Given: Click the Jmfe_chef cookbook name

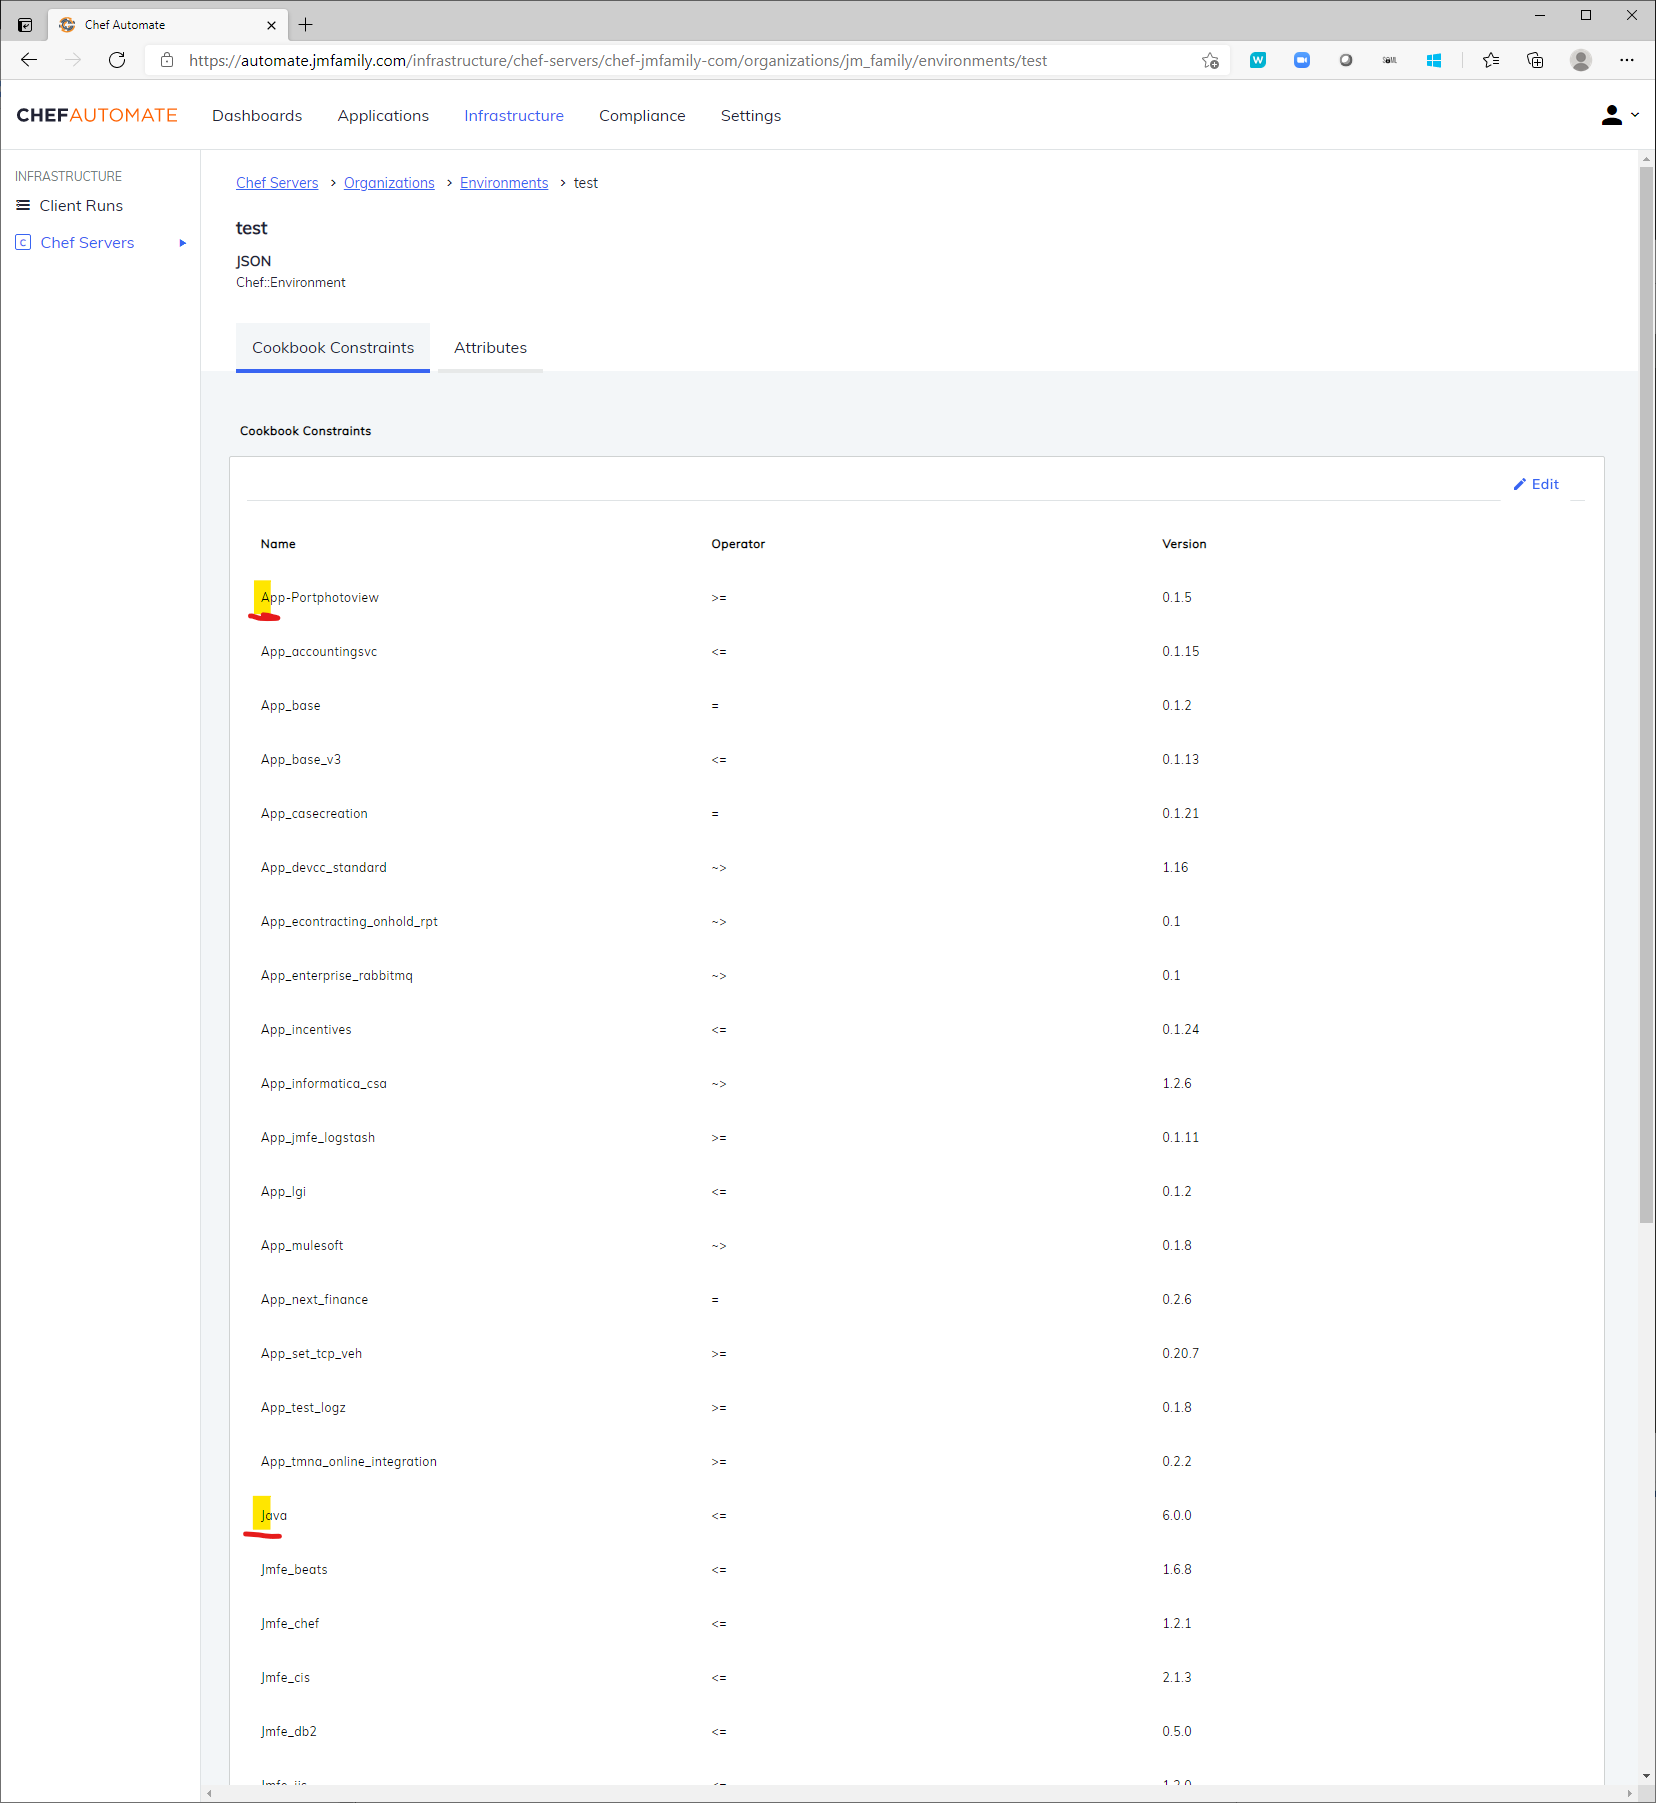Looking at the screenshot, I should (x=290, y=1623).
